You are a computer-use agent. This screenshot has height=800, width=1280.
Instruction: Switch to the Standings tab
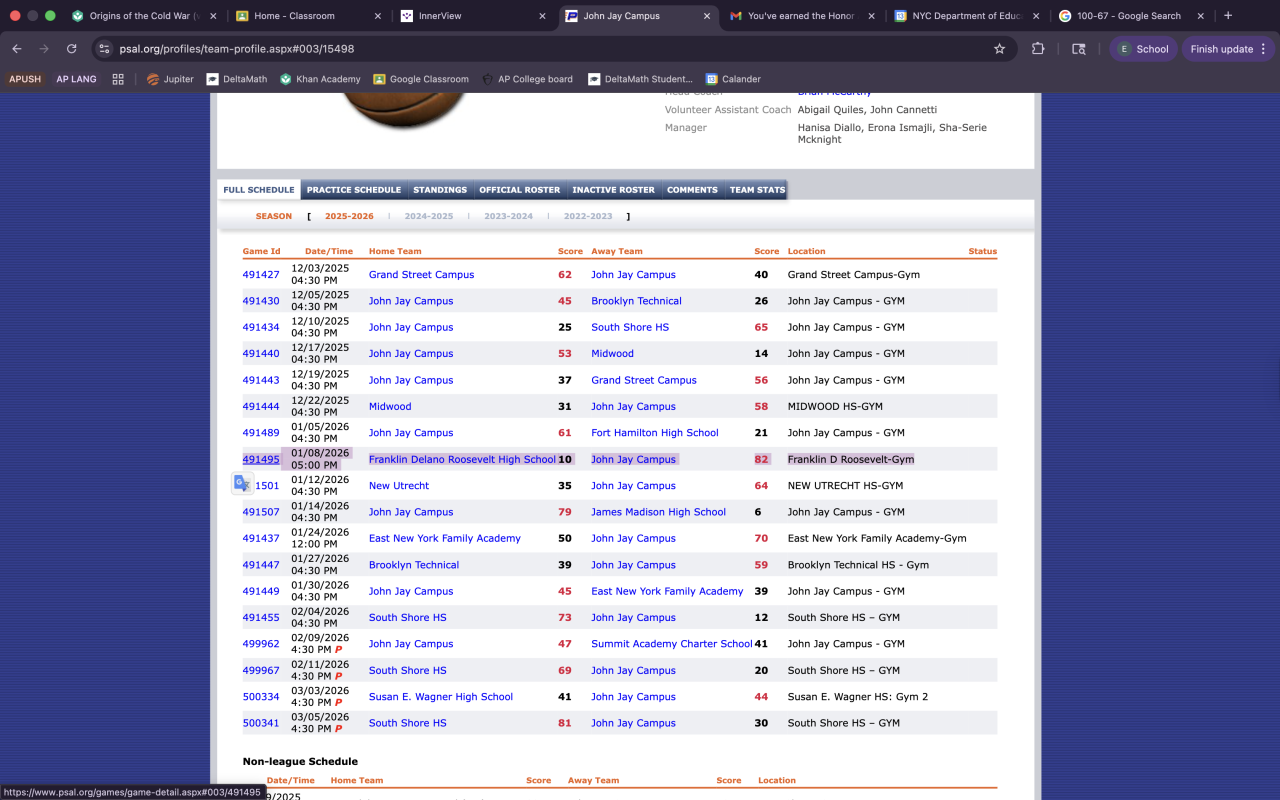pyautogui.click(x=440, y=190)
